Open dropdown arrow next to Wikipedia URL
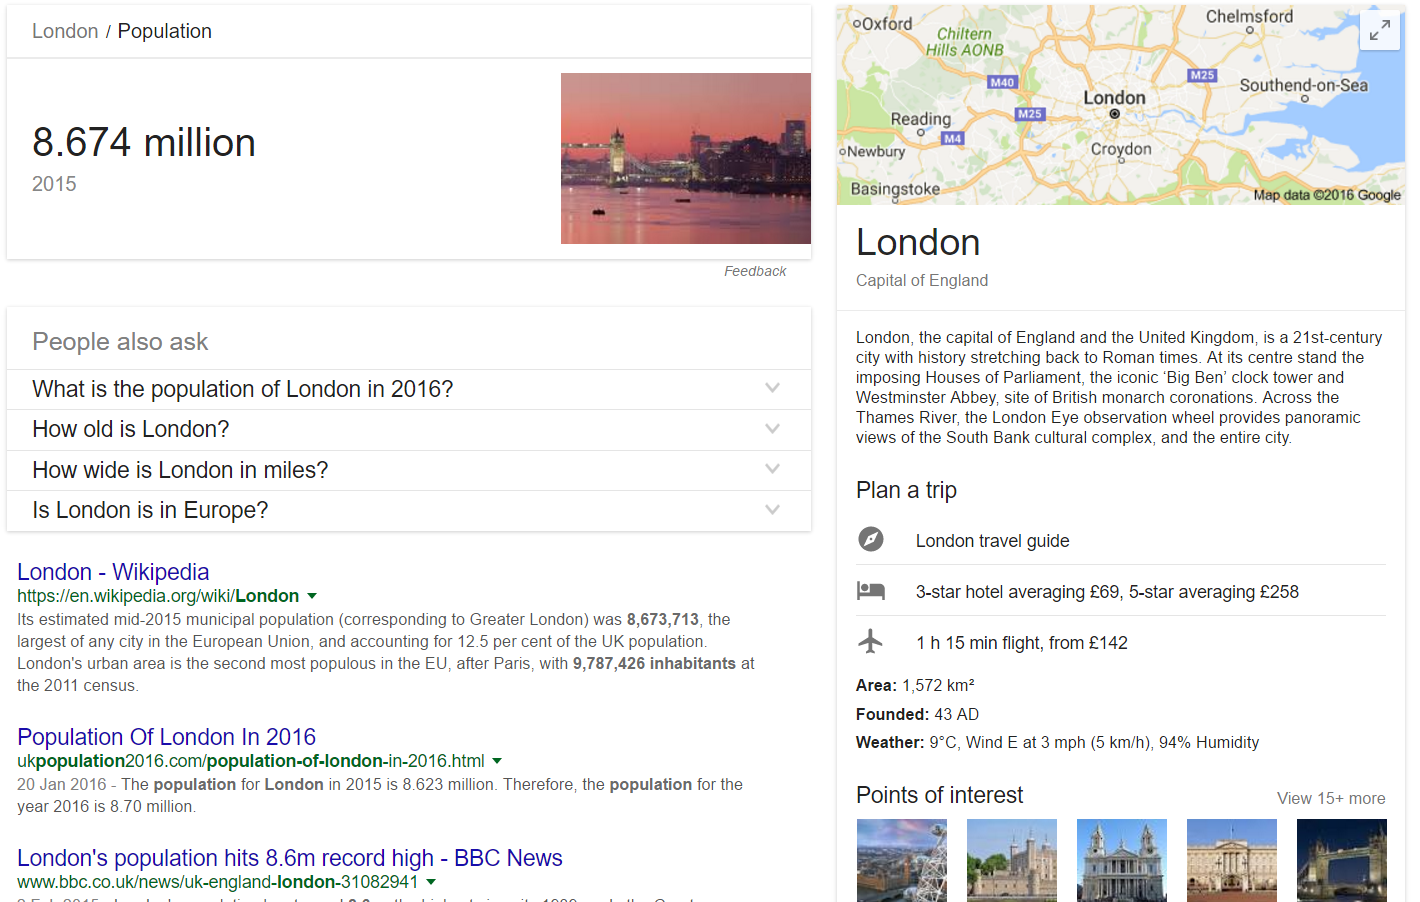Viewport: 1420px width, 902px height. [x=312, y=596]
